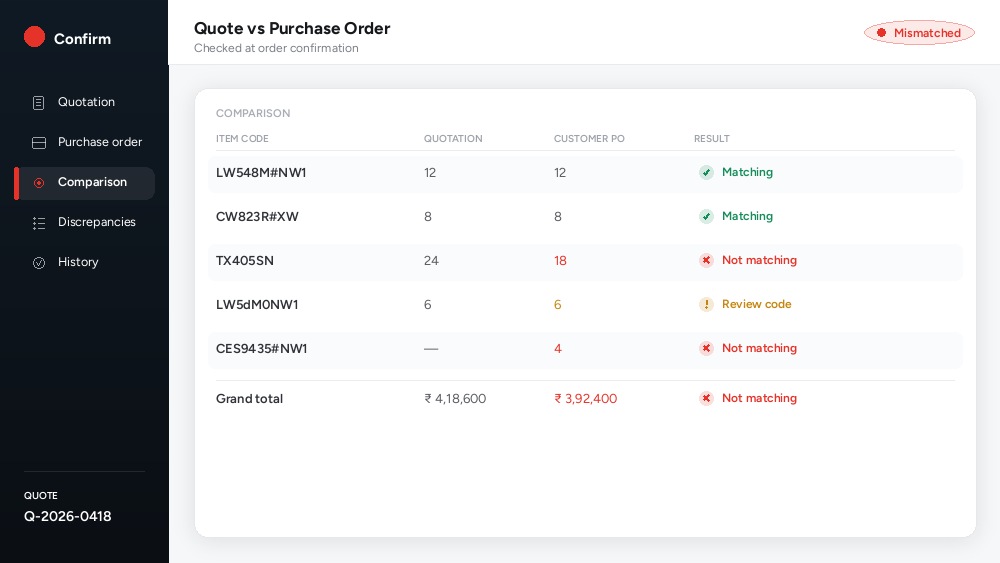Select item code TX405SN

[x=245, y=261]
